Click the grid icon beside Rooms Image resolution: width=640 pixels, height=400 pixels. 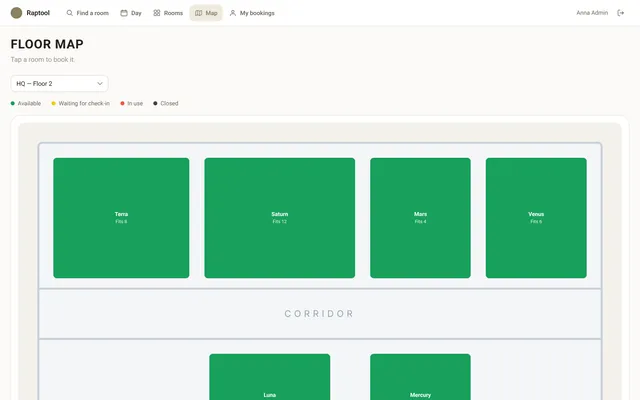157,13
